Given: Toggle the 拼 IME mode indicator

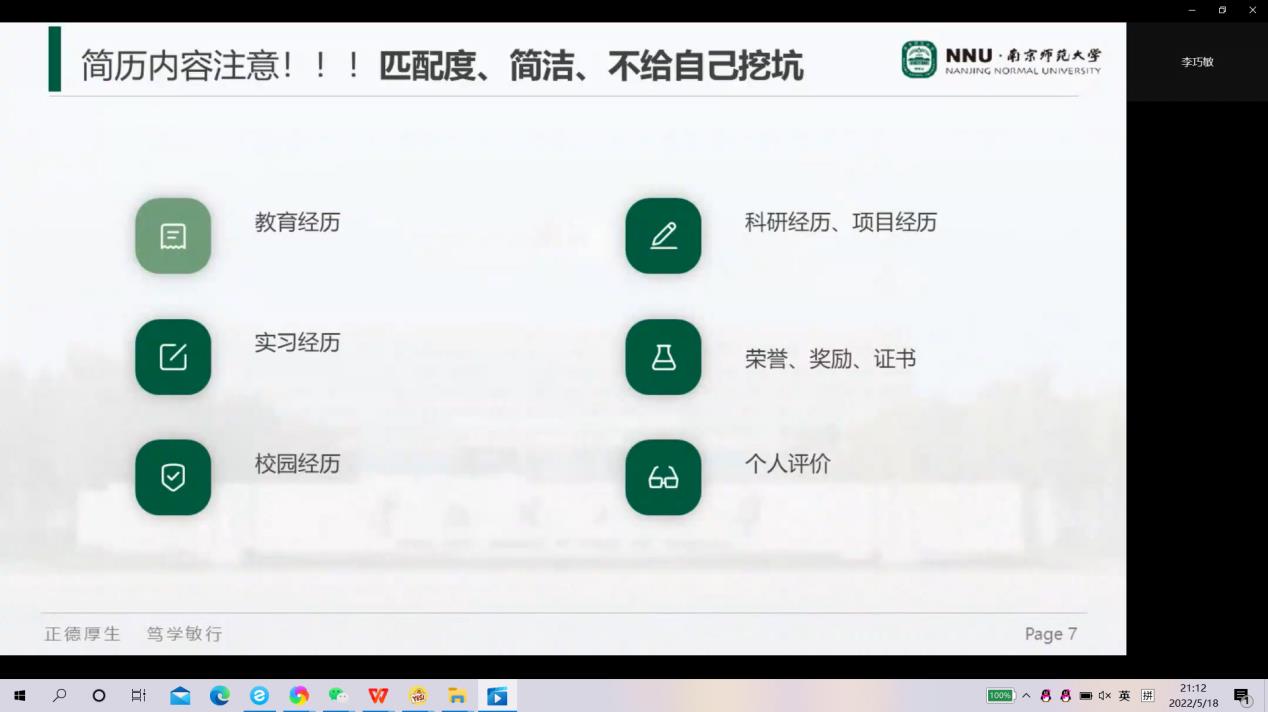Looking at the screenshot, I should [1147, 696].
